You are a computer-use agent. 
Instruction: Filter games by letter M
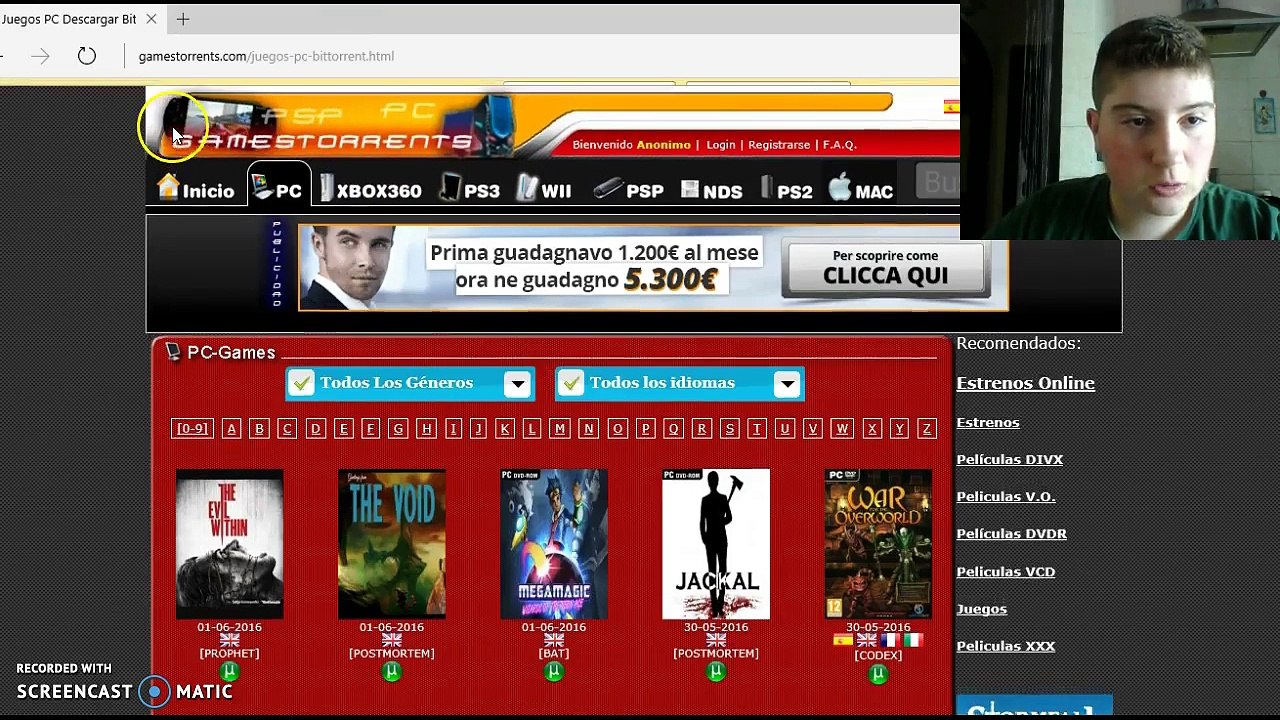tap(560, 428)
